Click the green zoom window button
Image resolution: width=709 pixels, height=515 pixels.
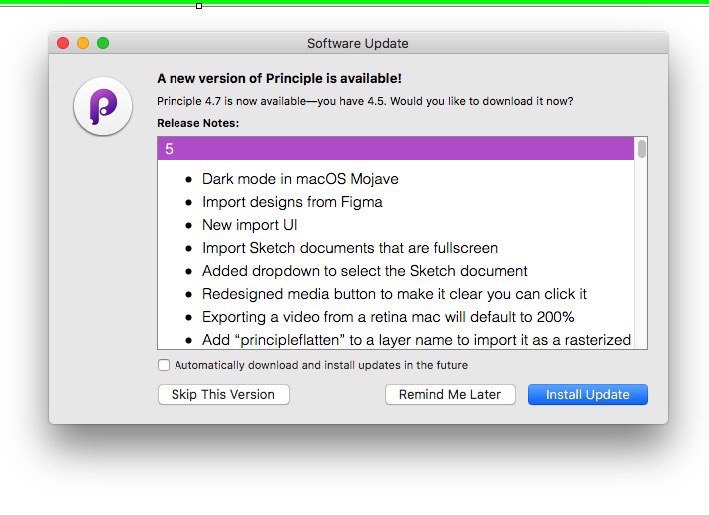[103, 43]
